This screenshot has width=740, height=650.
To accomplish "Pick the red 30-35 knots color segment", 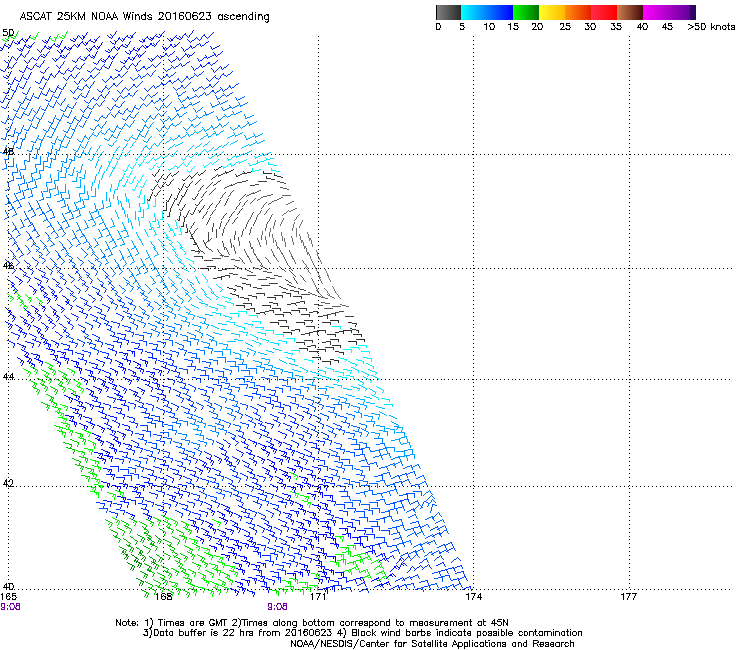I will tap(604, 12).
